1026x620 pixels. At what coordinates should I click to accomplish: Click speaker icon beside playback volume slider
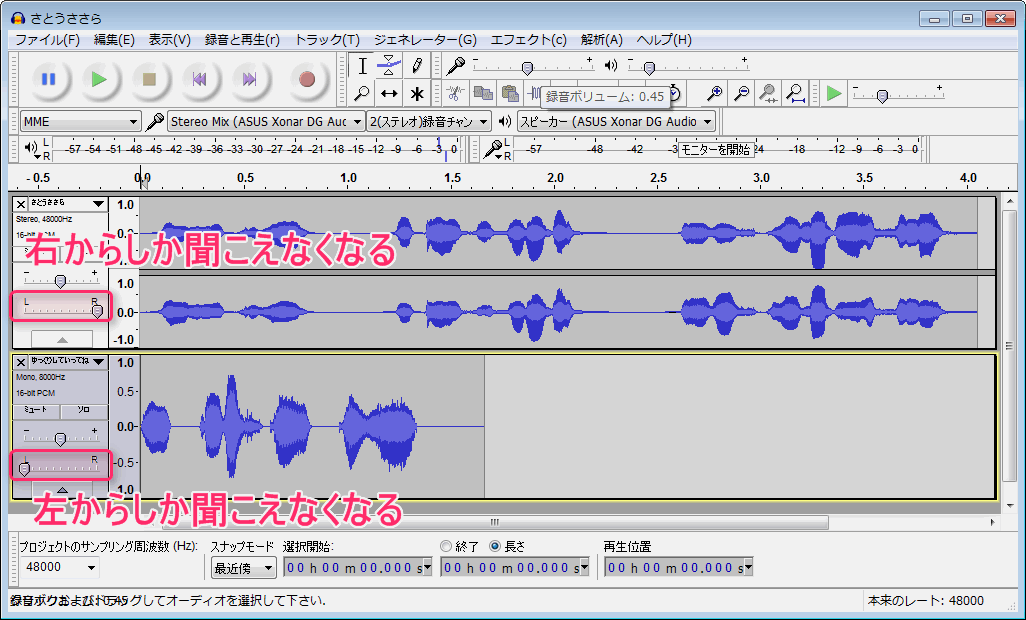[611, 65]
